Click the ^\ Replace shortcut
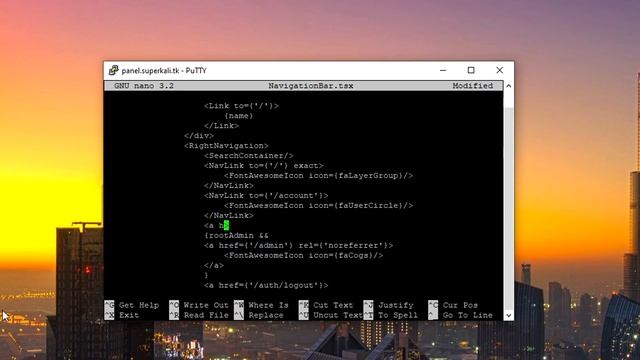Screen dimensions: 640x360 (x=259, y=315)
